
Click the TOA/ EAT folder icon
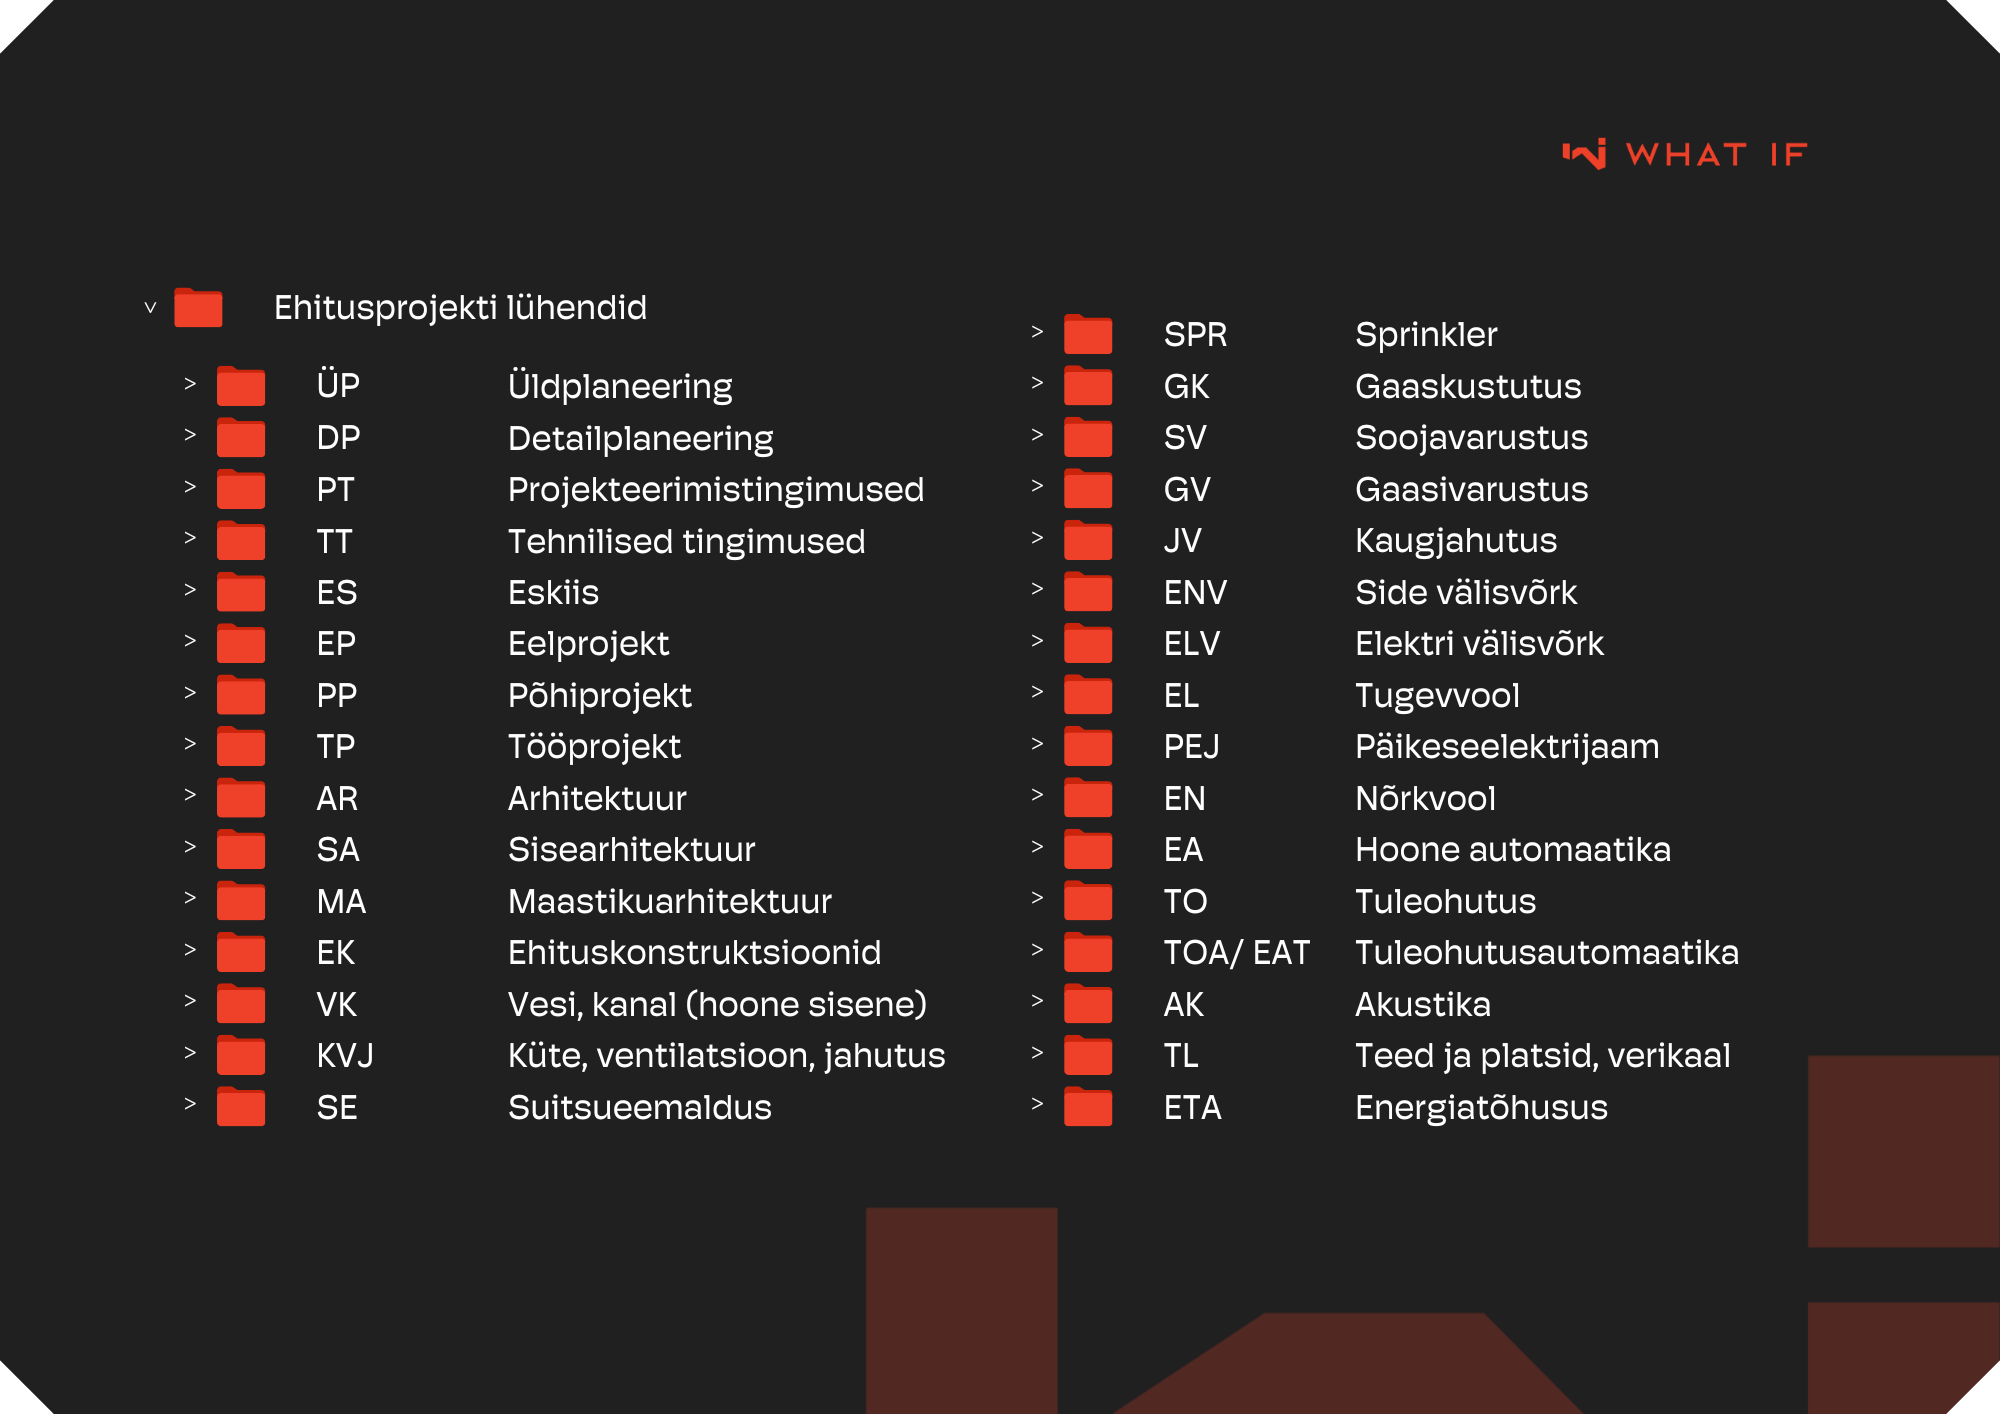pyautogui.click(x=1088, y=953)
